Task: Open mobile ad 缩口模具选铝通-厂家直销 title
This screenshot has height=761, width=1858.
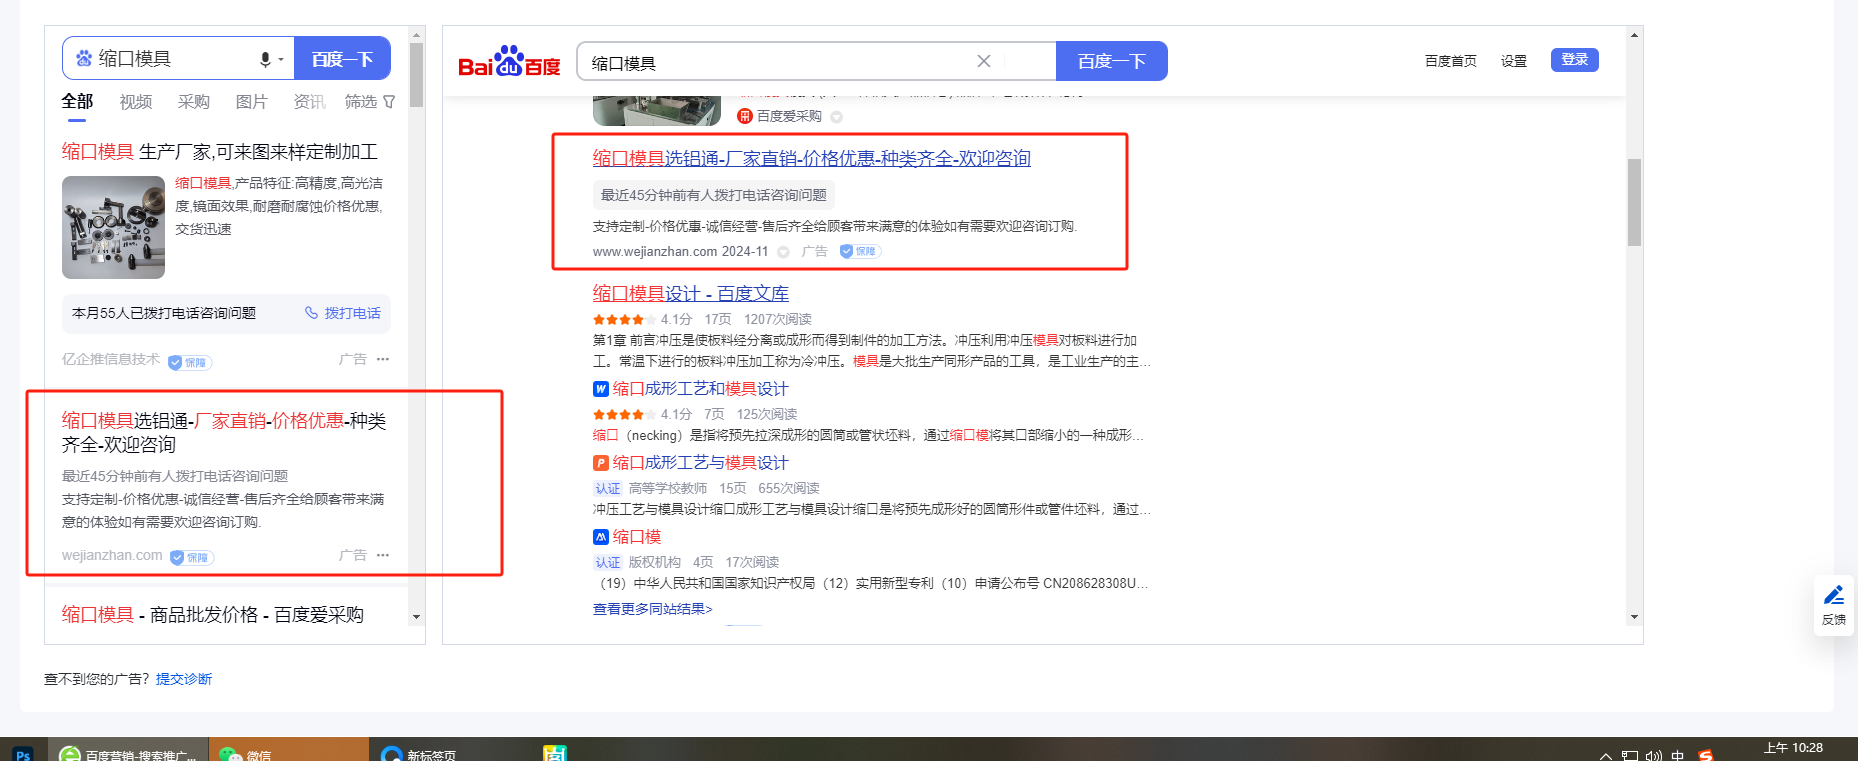Action: (224, 432)
